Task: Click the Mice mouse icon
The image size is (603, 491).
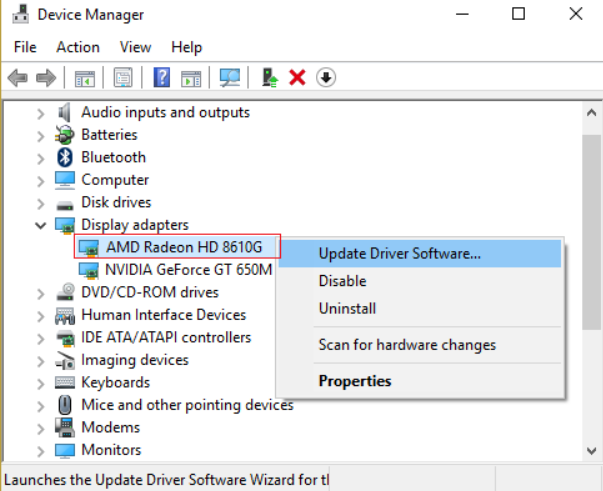Action: click(x=65, y=405)
